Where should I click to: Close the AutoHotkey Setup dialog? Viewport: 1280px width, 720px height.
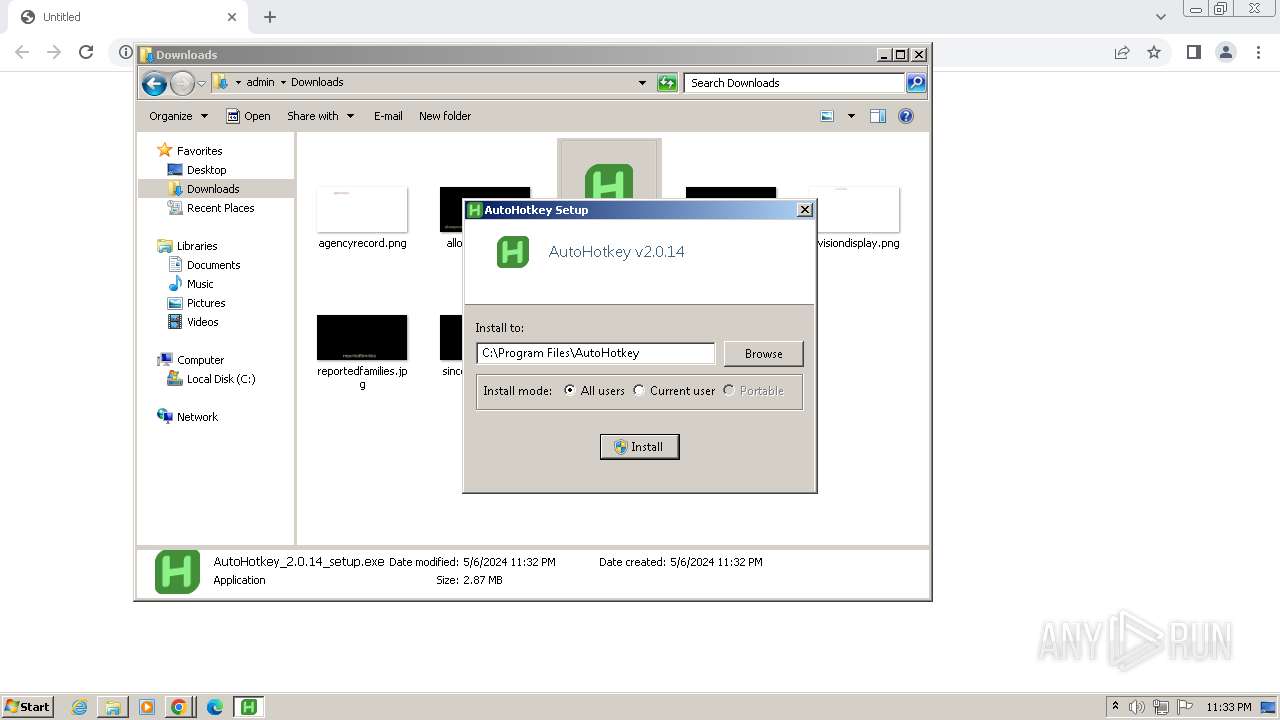(x=804, y=210)
